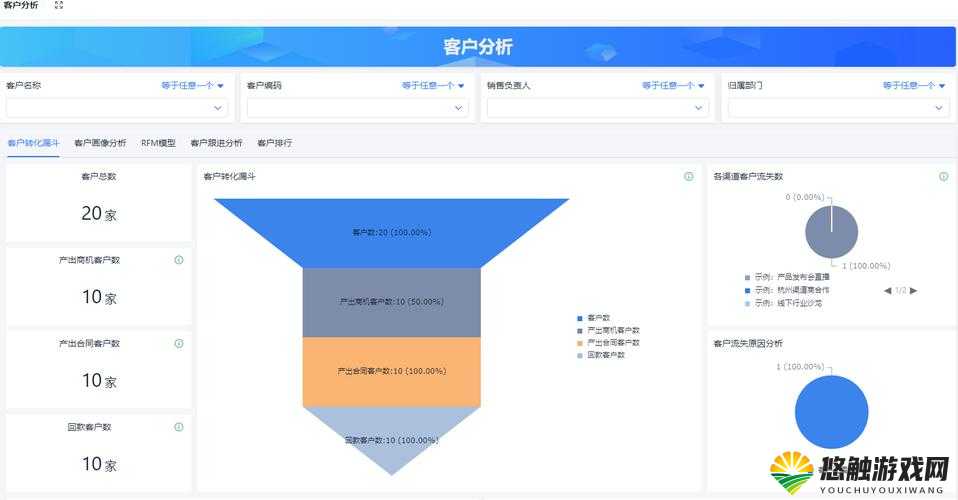The height and width of the screenshot is (500, 958).
Task: Open 等于任意一个 condition dropdown for 客户名称
Action: pyautogui.click(x=192, y=86)
